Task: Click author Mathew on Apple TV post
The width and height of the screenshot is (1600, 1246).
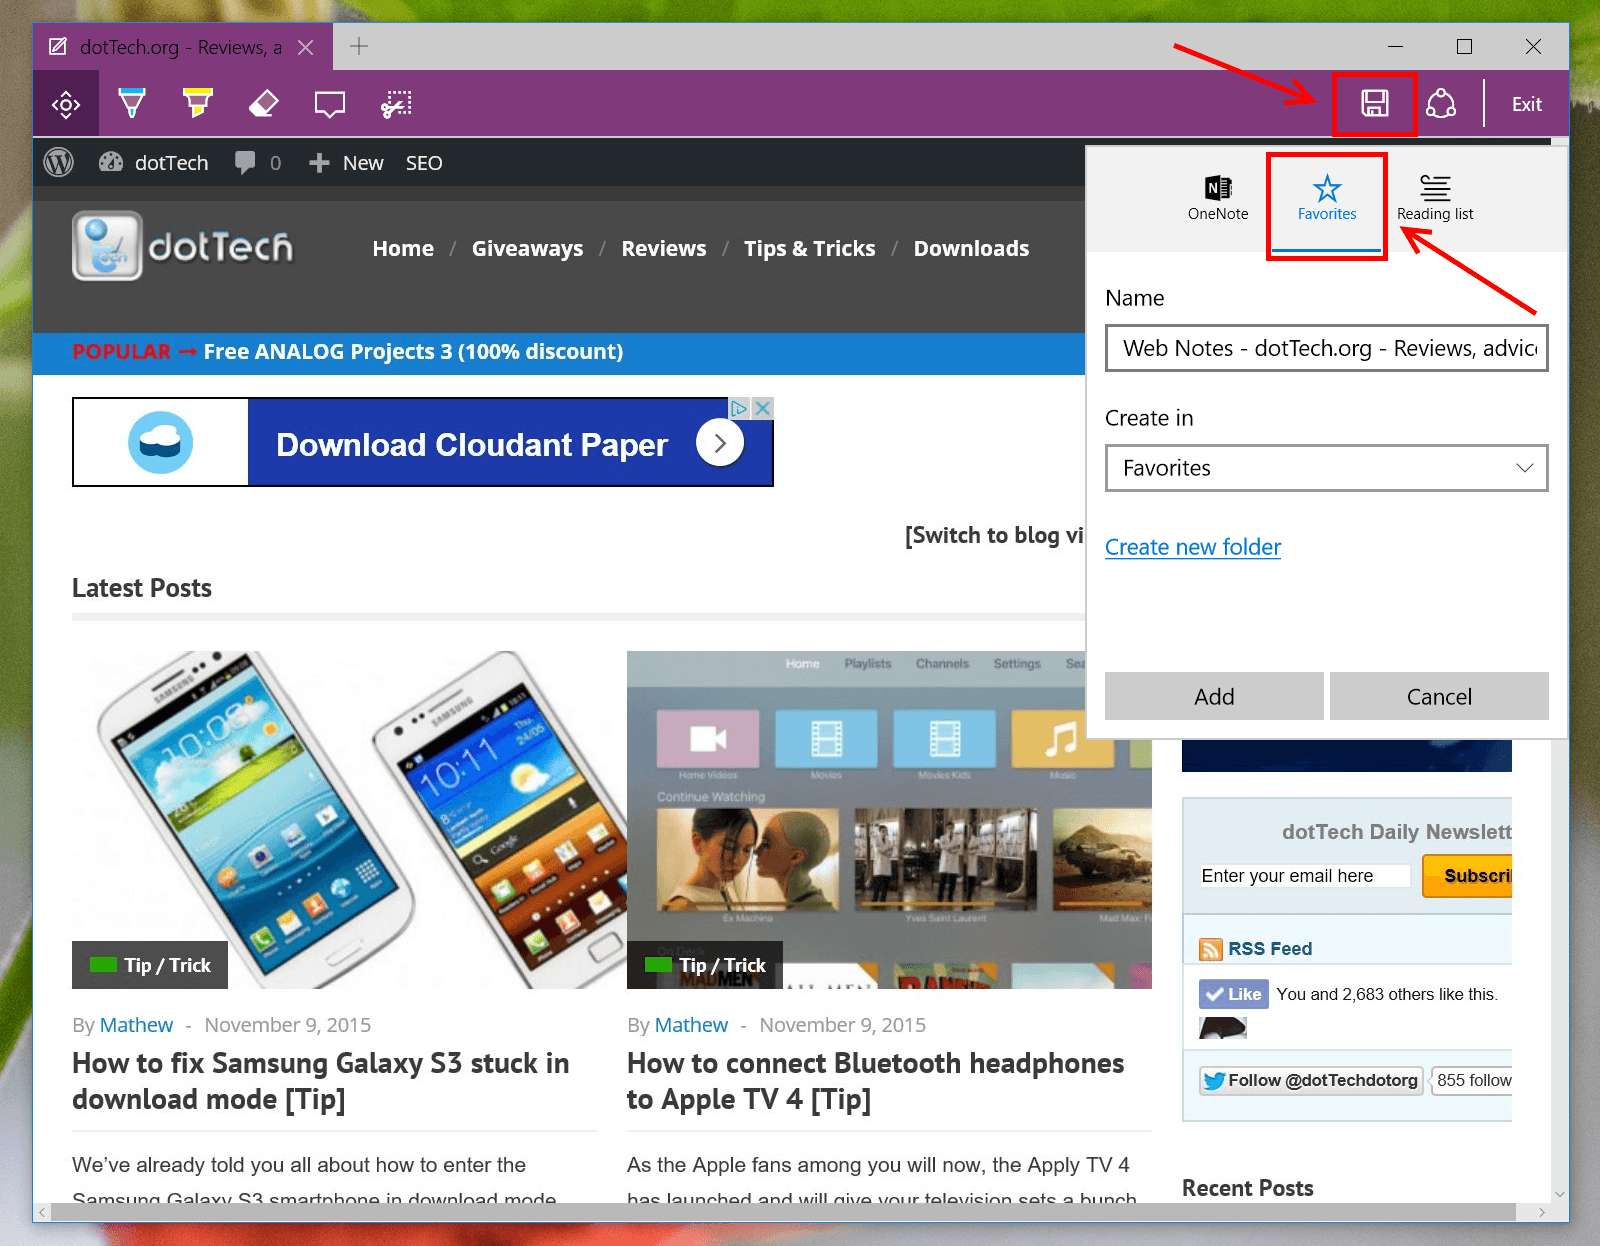Action: [x=691, y=1025]
